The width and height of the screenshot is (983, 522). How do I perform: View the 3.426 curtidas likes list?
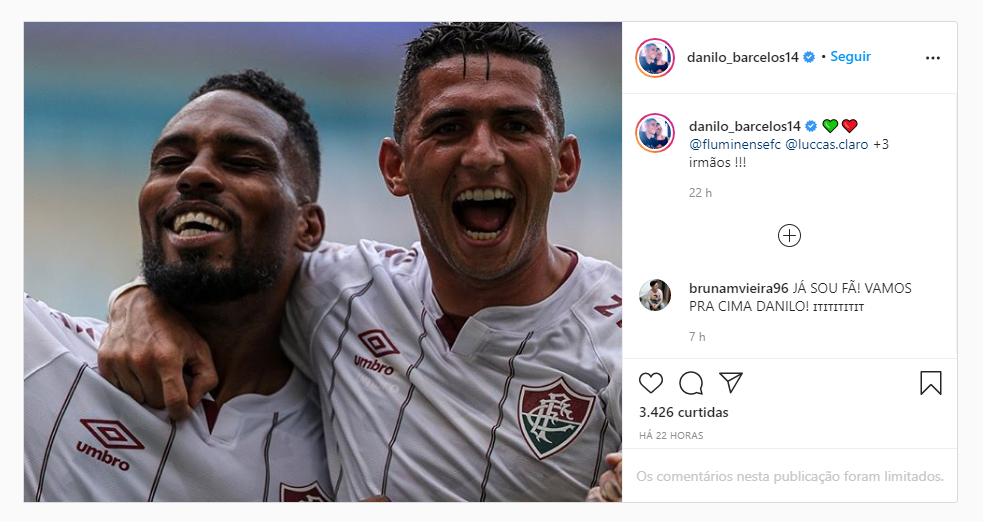(x=683, y=412)
